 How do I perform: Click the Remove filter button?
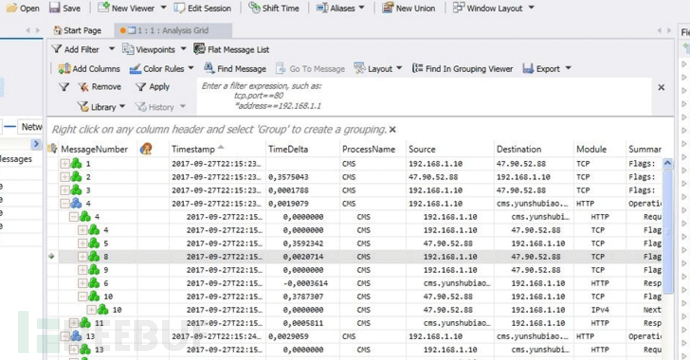99,87
